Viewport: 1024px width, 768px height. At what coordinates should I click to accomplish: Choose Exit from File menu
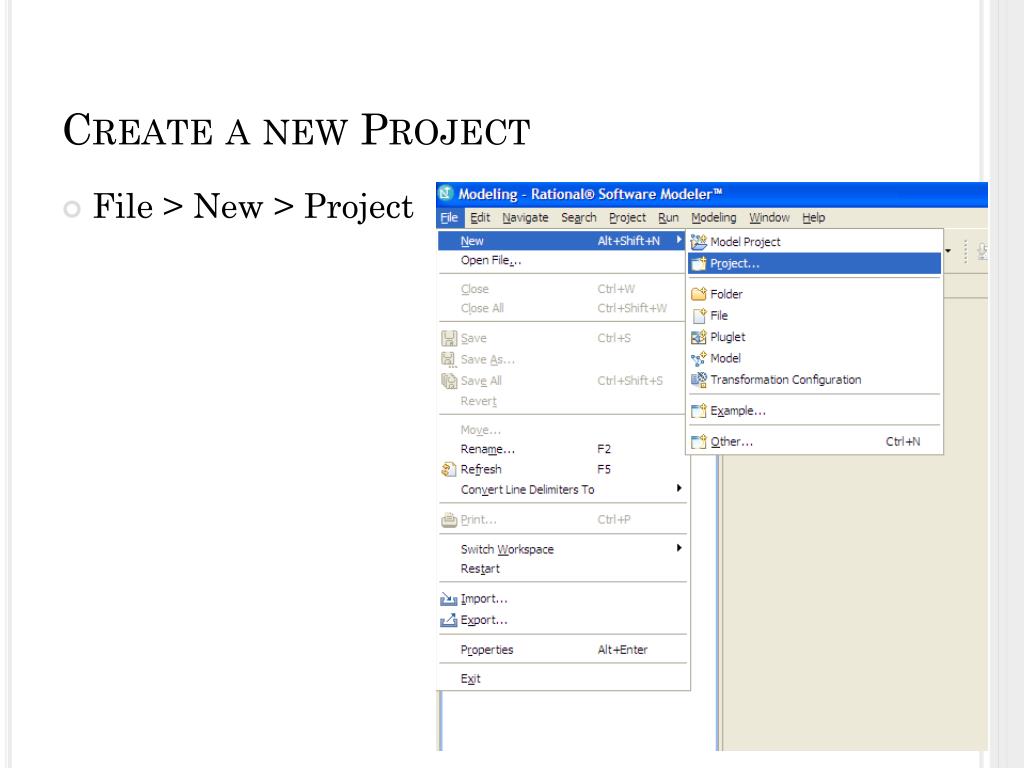pos(562,679)
